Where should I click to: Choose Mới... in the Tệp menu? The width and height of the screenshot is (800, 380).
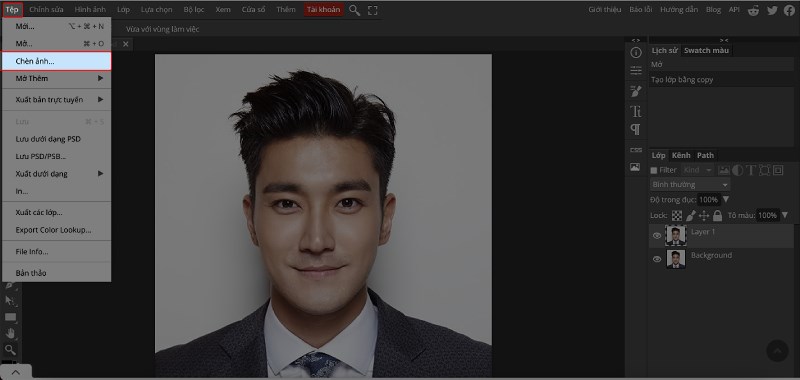[57, 27]
